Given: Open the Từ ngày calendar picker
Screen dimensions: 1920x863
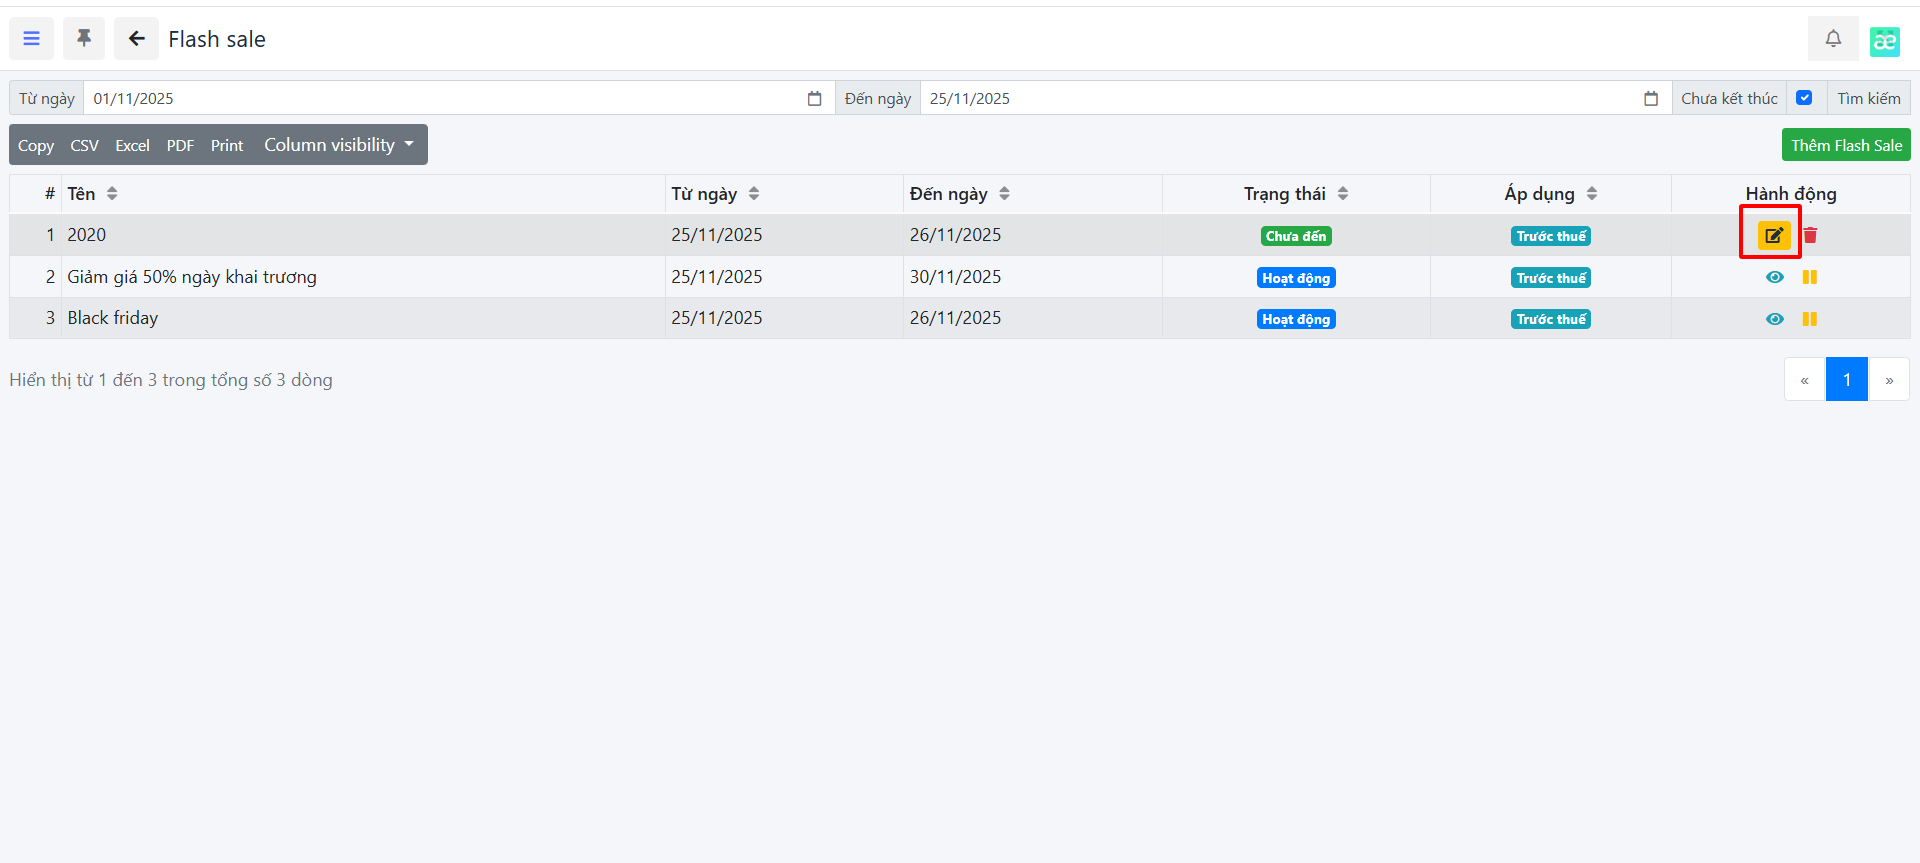Looking at the screenshot, I should 814,99.
